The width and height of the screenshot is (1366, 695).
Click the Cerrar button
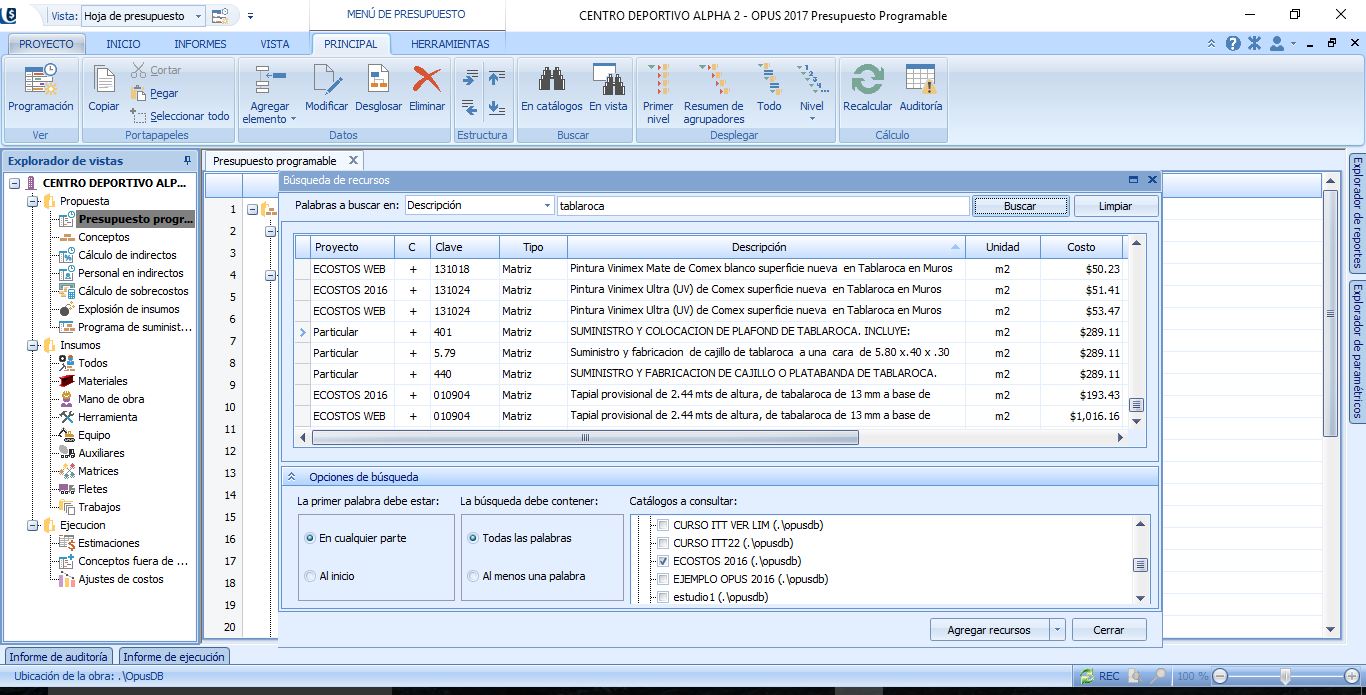pyautogui.click(x=1108, y=630)
